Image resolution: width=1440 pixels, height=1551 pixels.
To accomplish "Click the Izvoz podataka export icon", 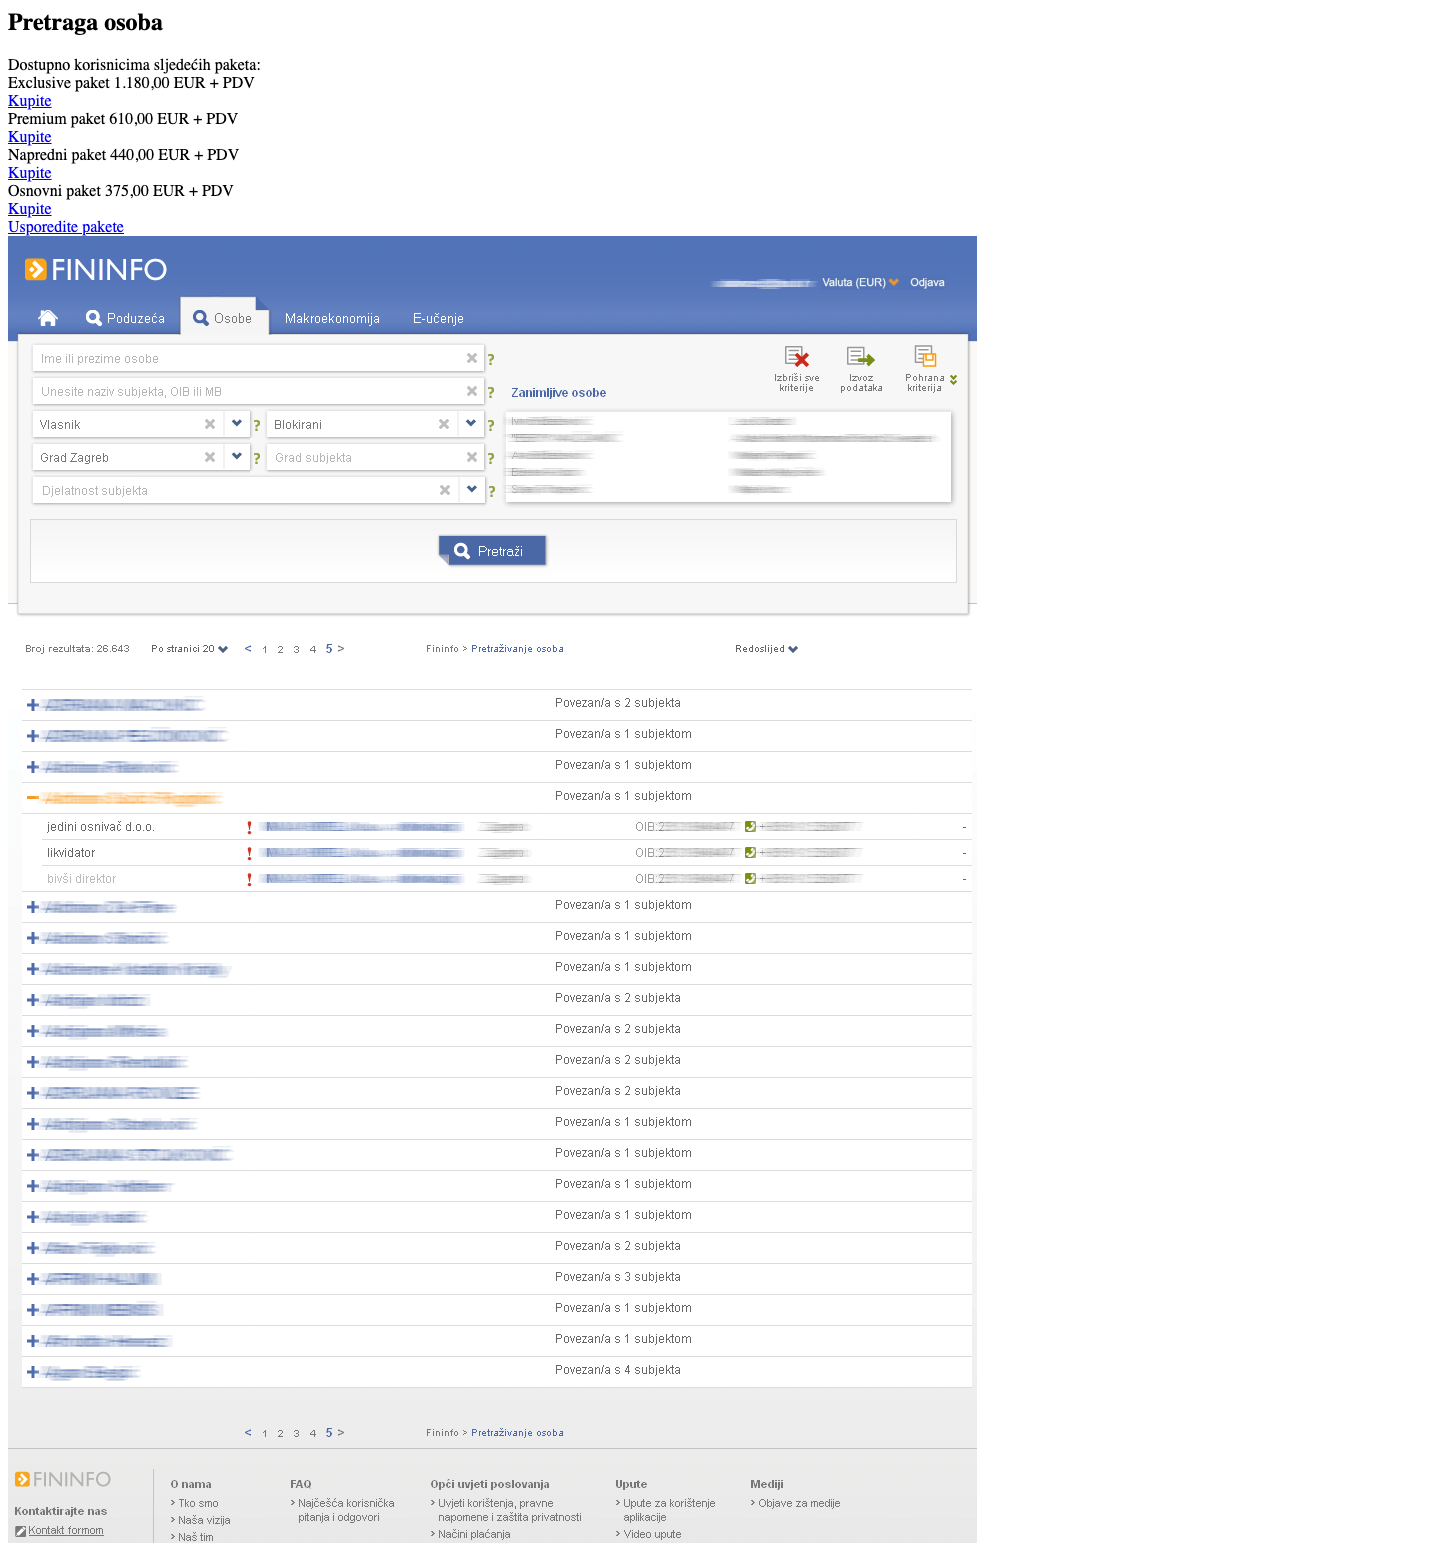I will [x=861, y=368].
